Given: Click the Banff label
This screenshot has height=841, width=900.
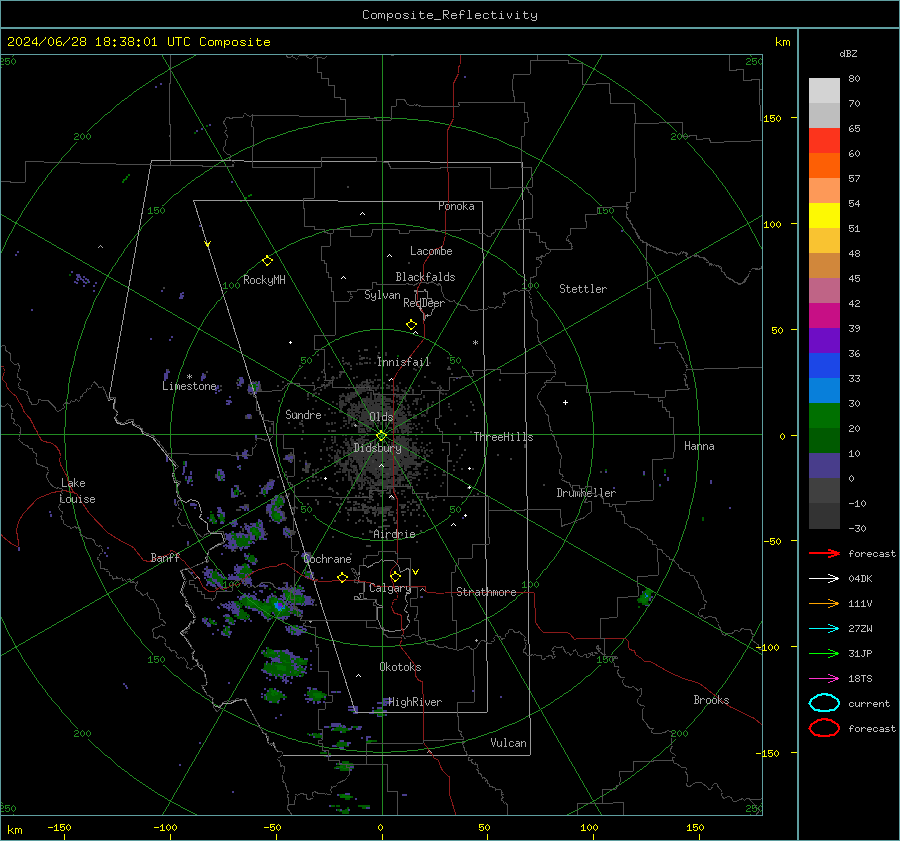Looking at the screenshot, I should 165,558.
